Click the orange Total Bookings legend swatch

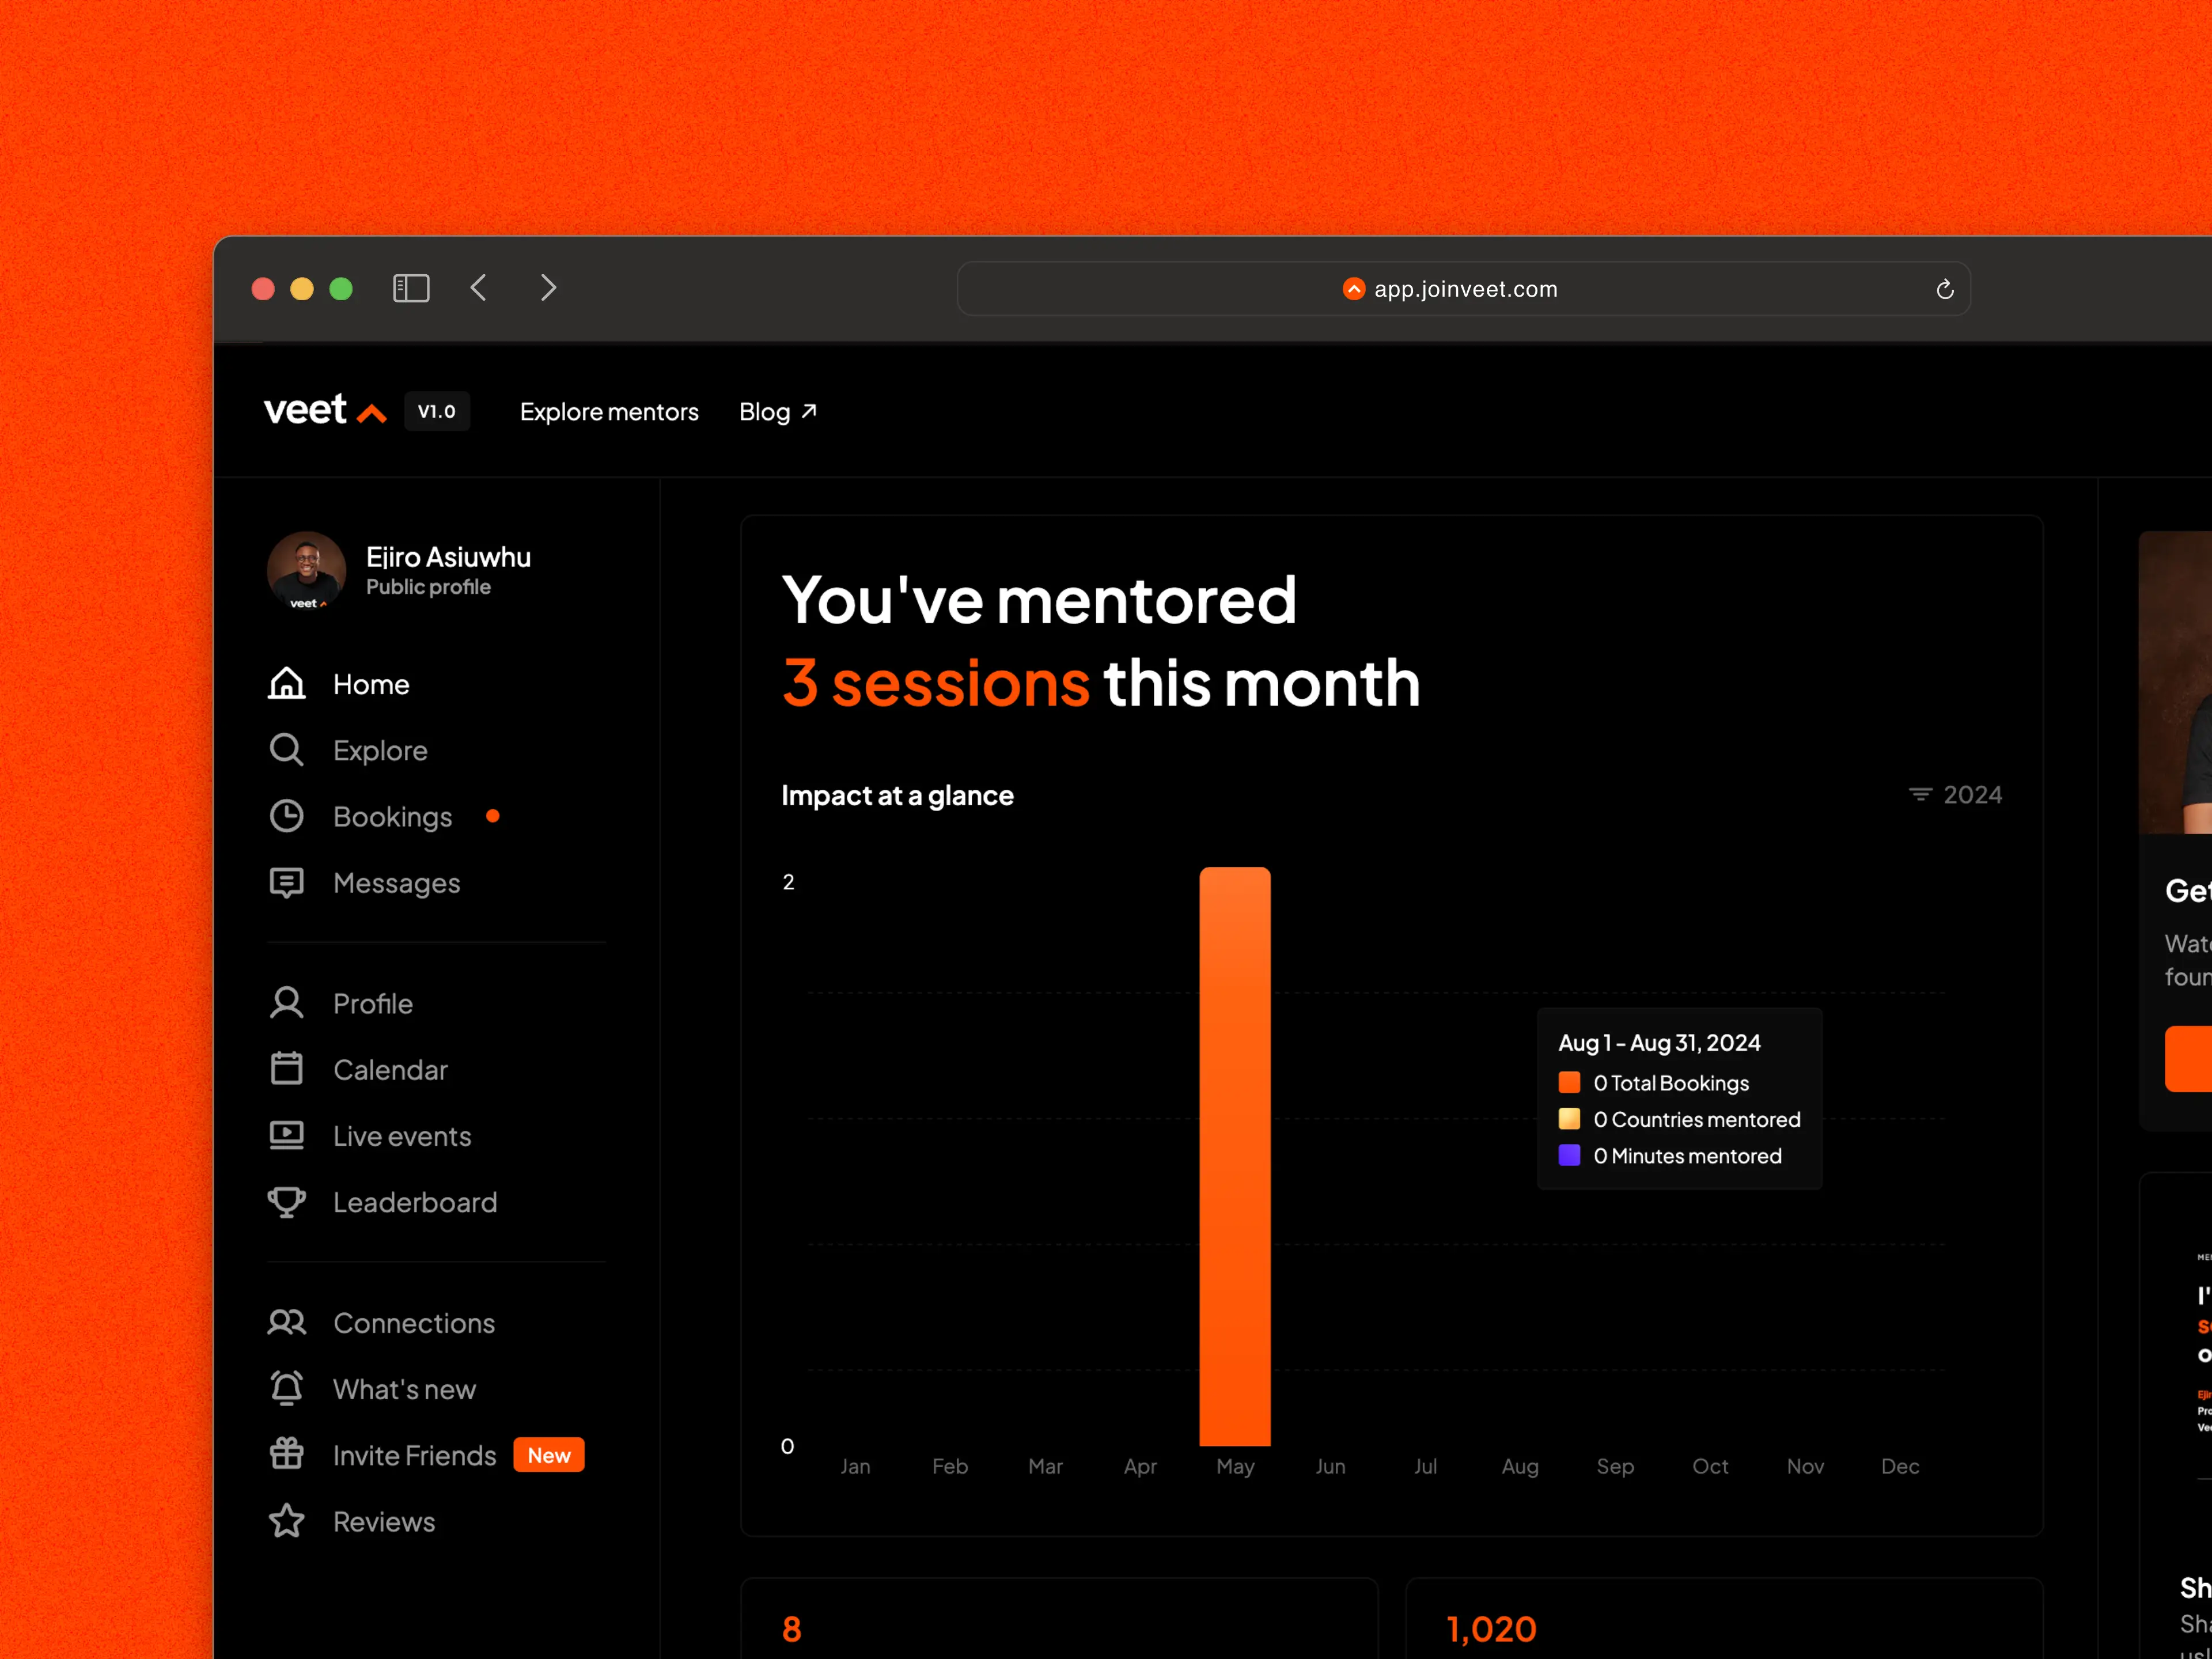[x=1569, y=1083]
